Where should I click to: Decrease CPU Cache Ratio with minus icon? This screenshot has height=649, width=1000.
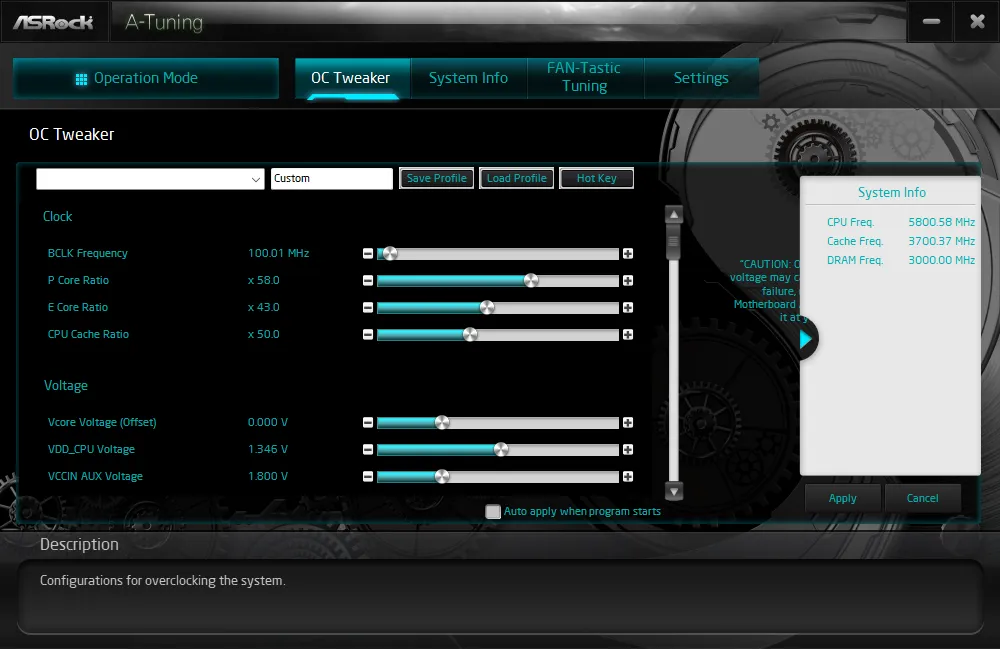coord(368,335)
